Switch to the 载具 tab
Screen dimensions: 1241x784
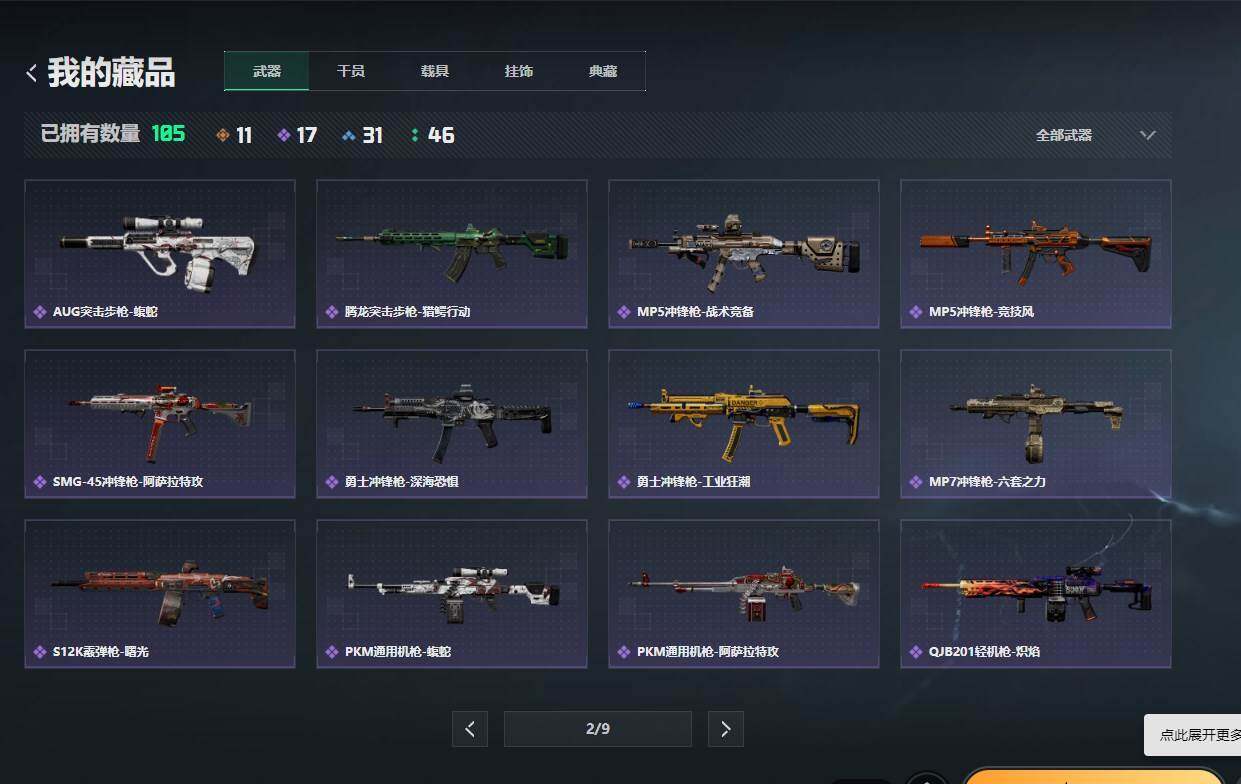[x=435, y=71]
